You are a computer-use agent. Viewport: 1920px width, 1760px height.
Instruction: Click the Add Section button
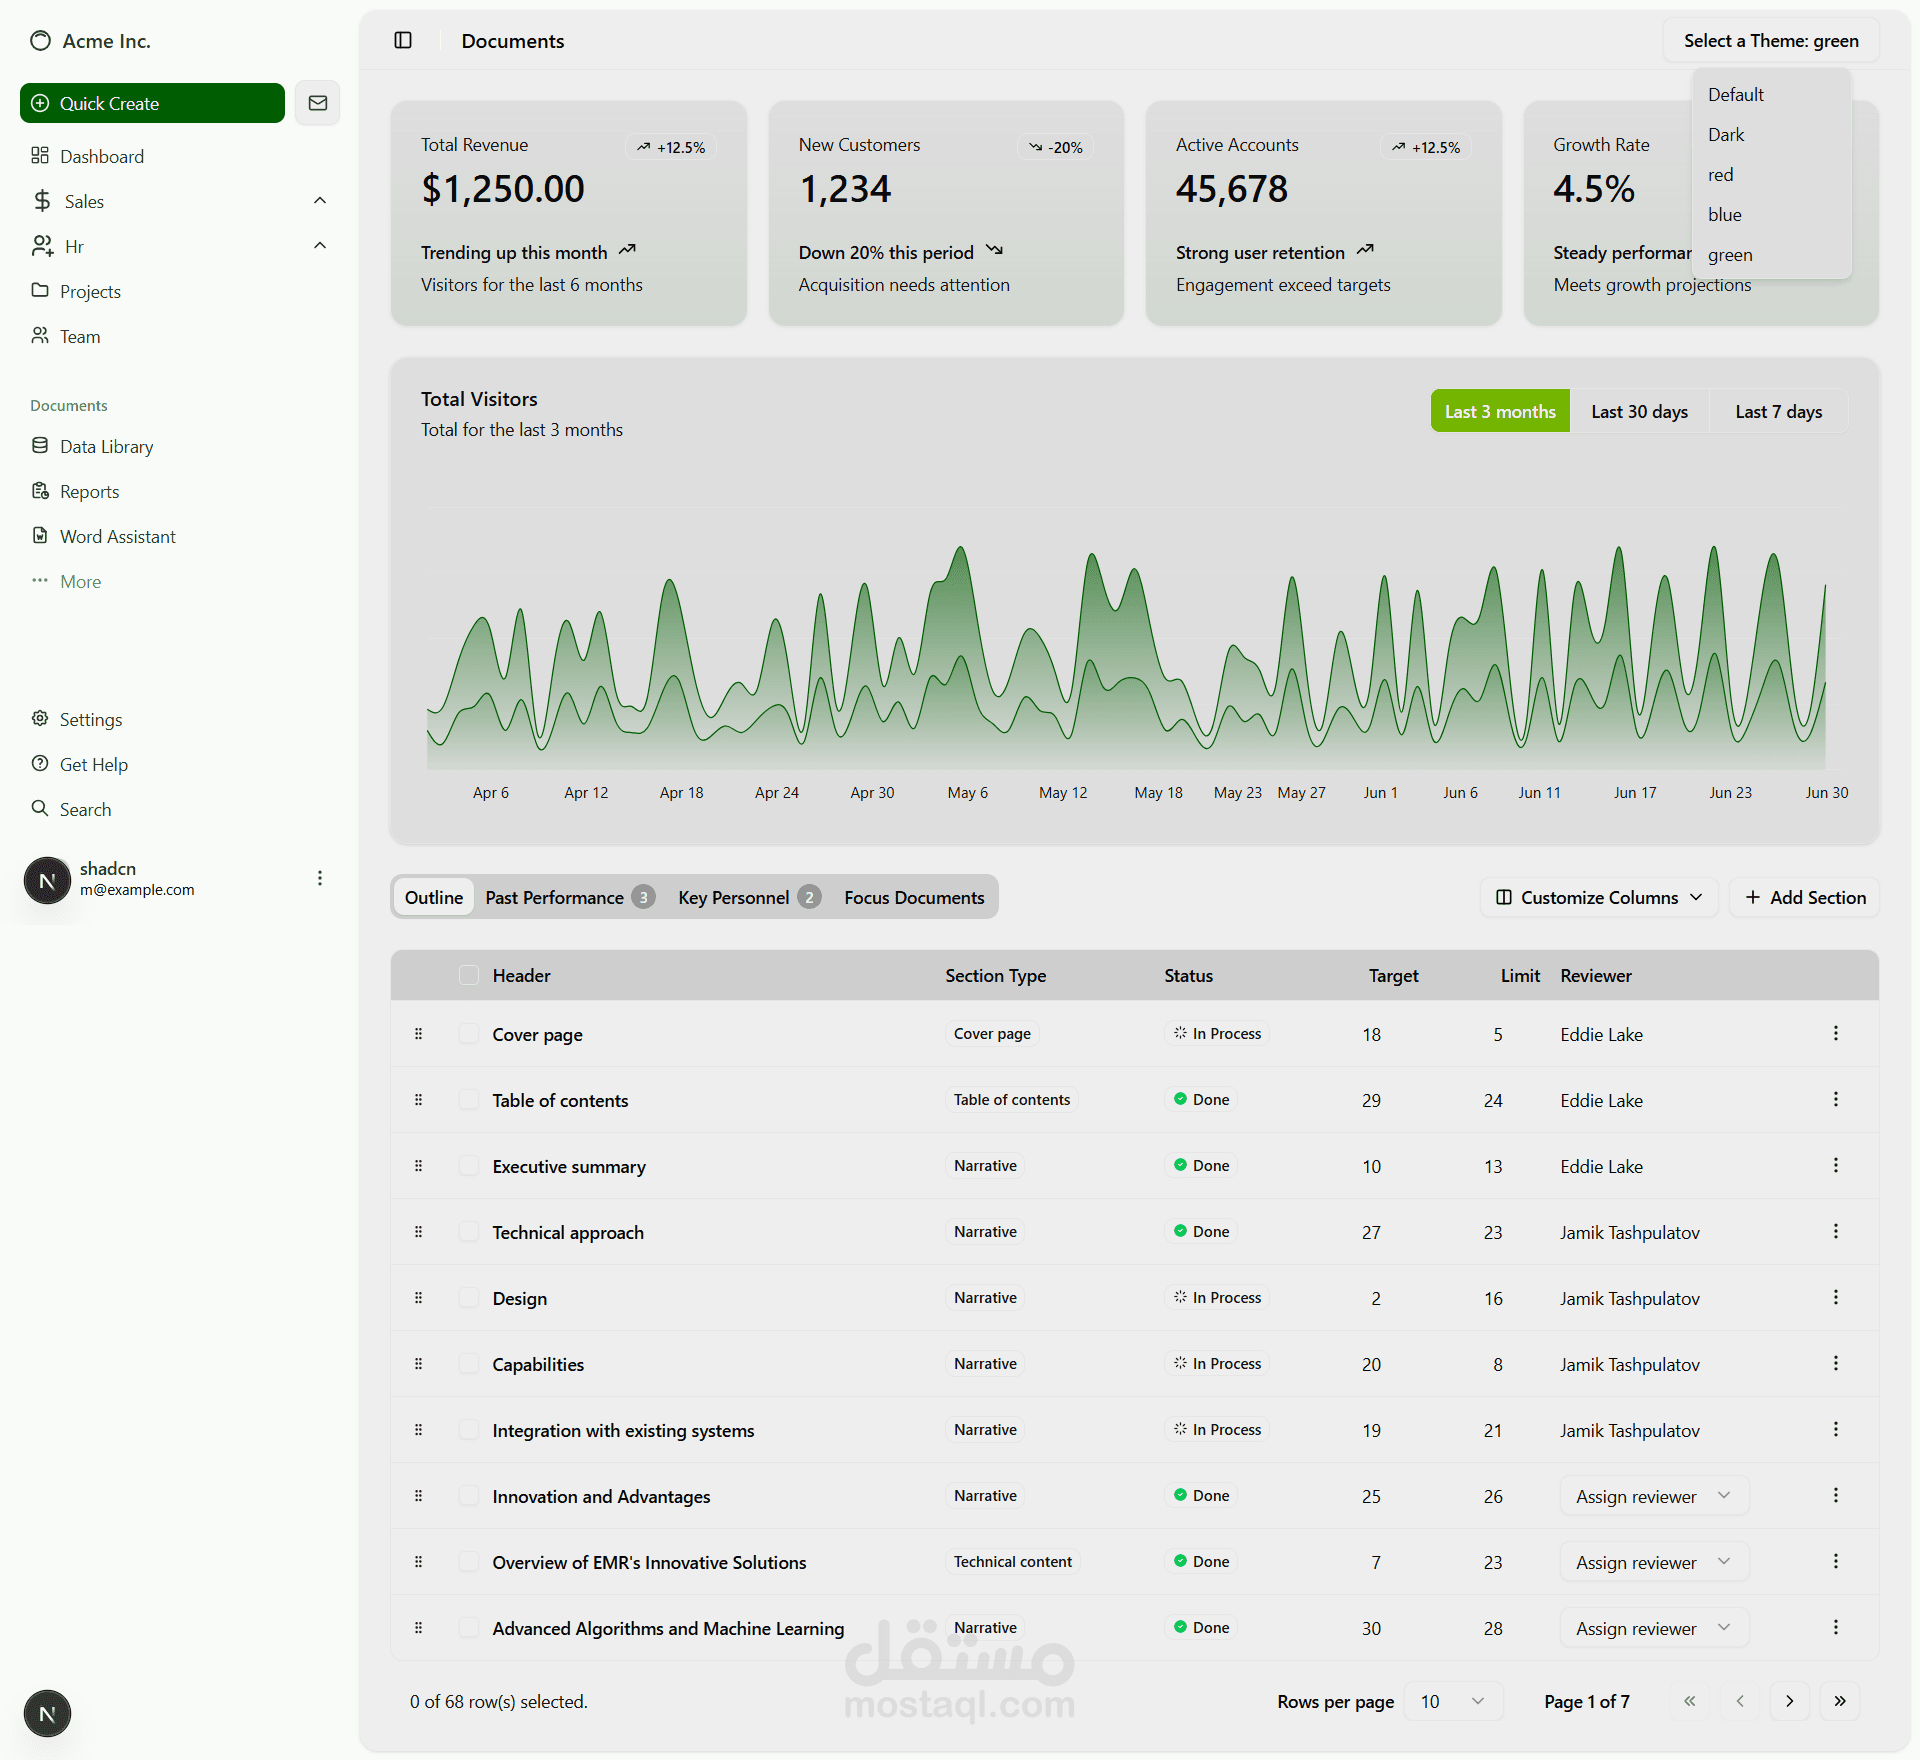[x=1805, y=897]
